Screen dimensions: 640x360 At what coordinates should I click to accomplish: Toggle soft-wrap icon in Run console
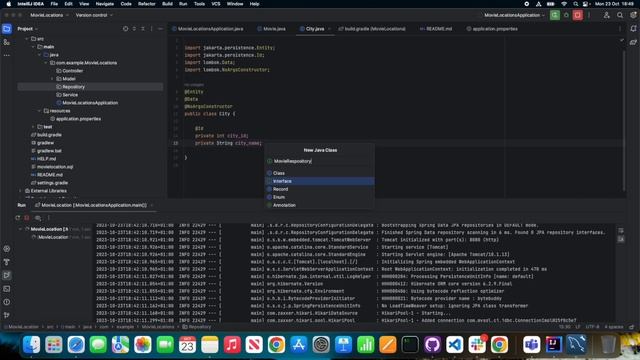click(x=621, y=231)
